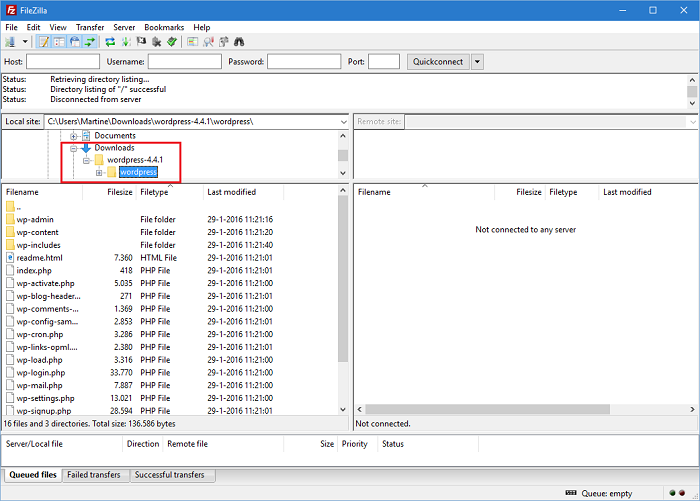Image resolution: width=700 pixels, height=501 pixels.
Task: Click the Host input field
Action: pyautogui.click(x=63, y=62)
